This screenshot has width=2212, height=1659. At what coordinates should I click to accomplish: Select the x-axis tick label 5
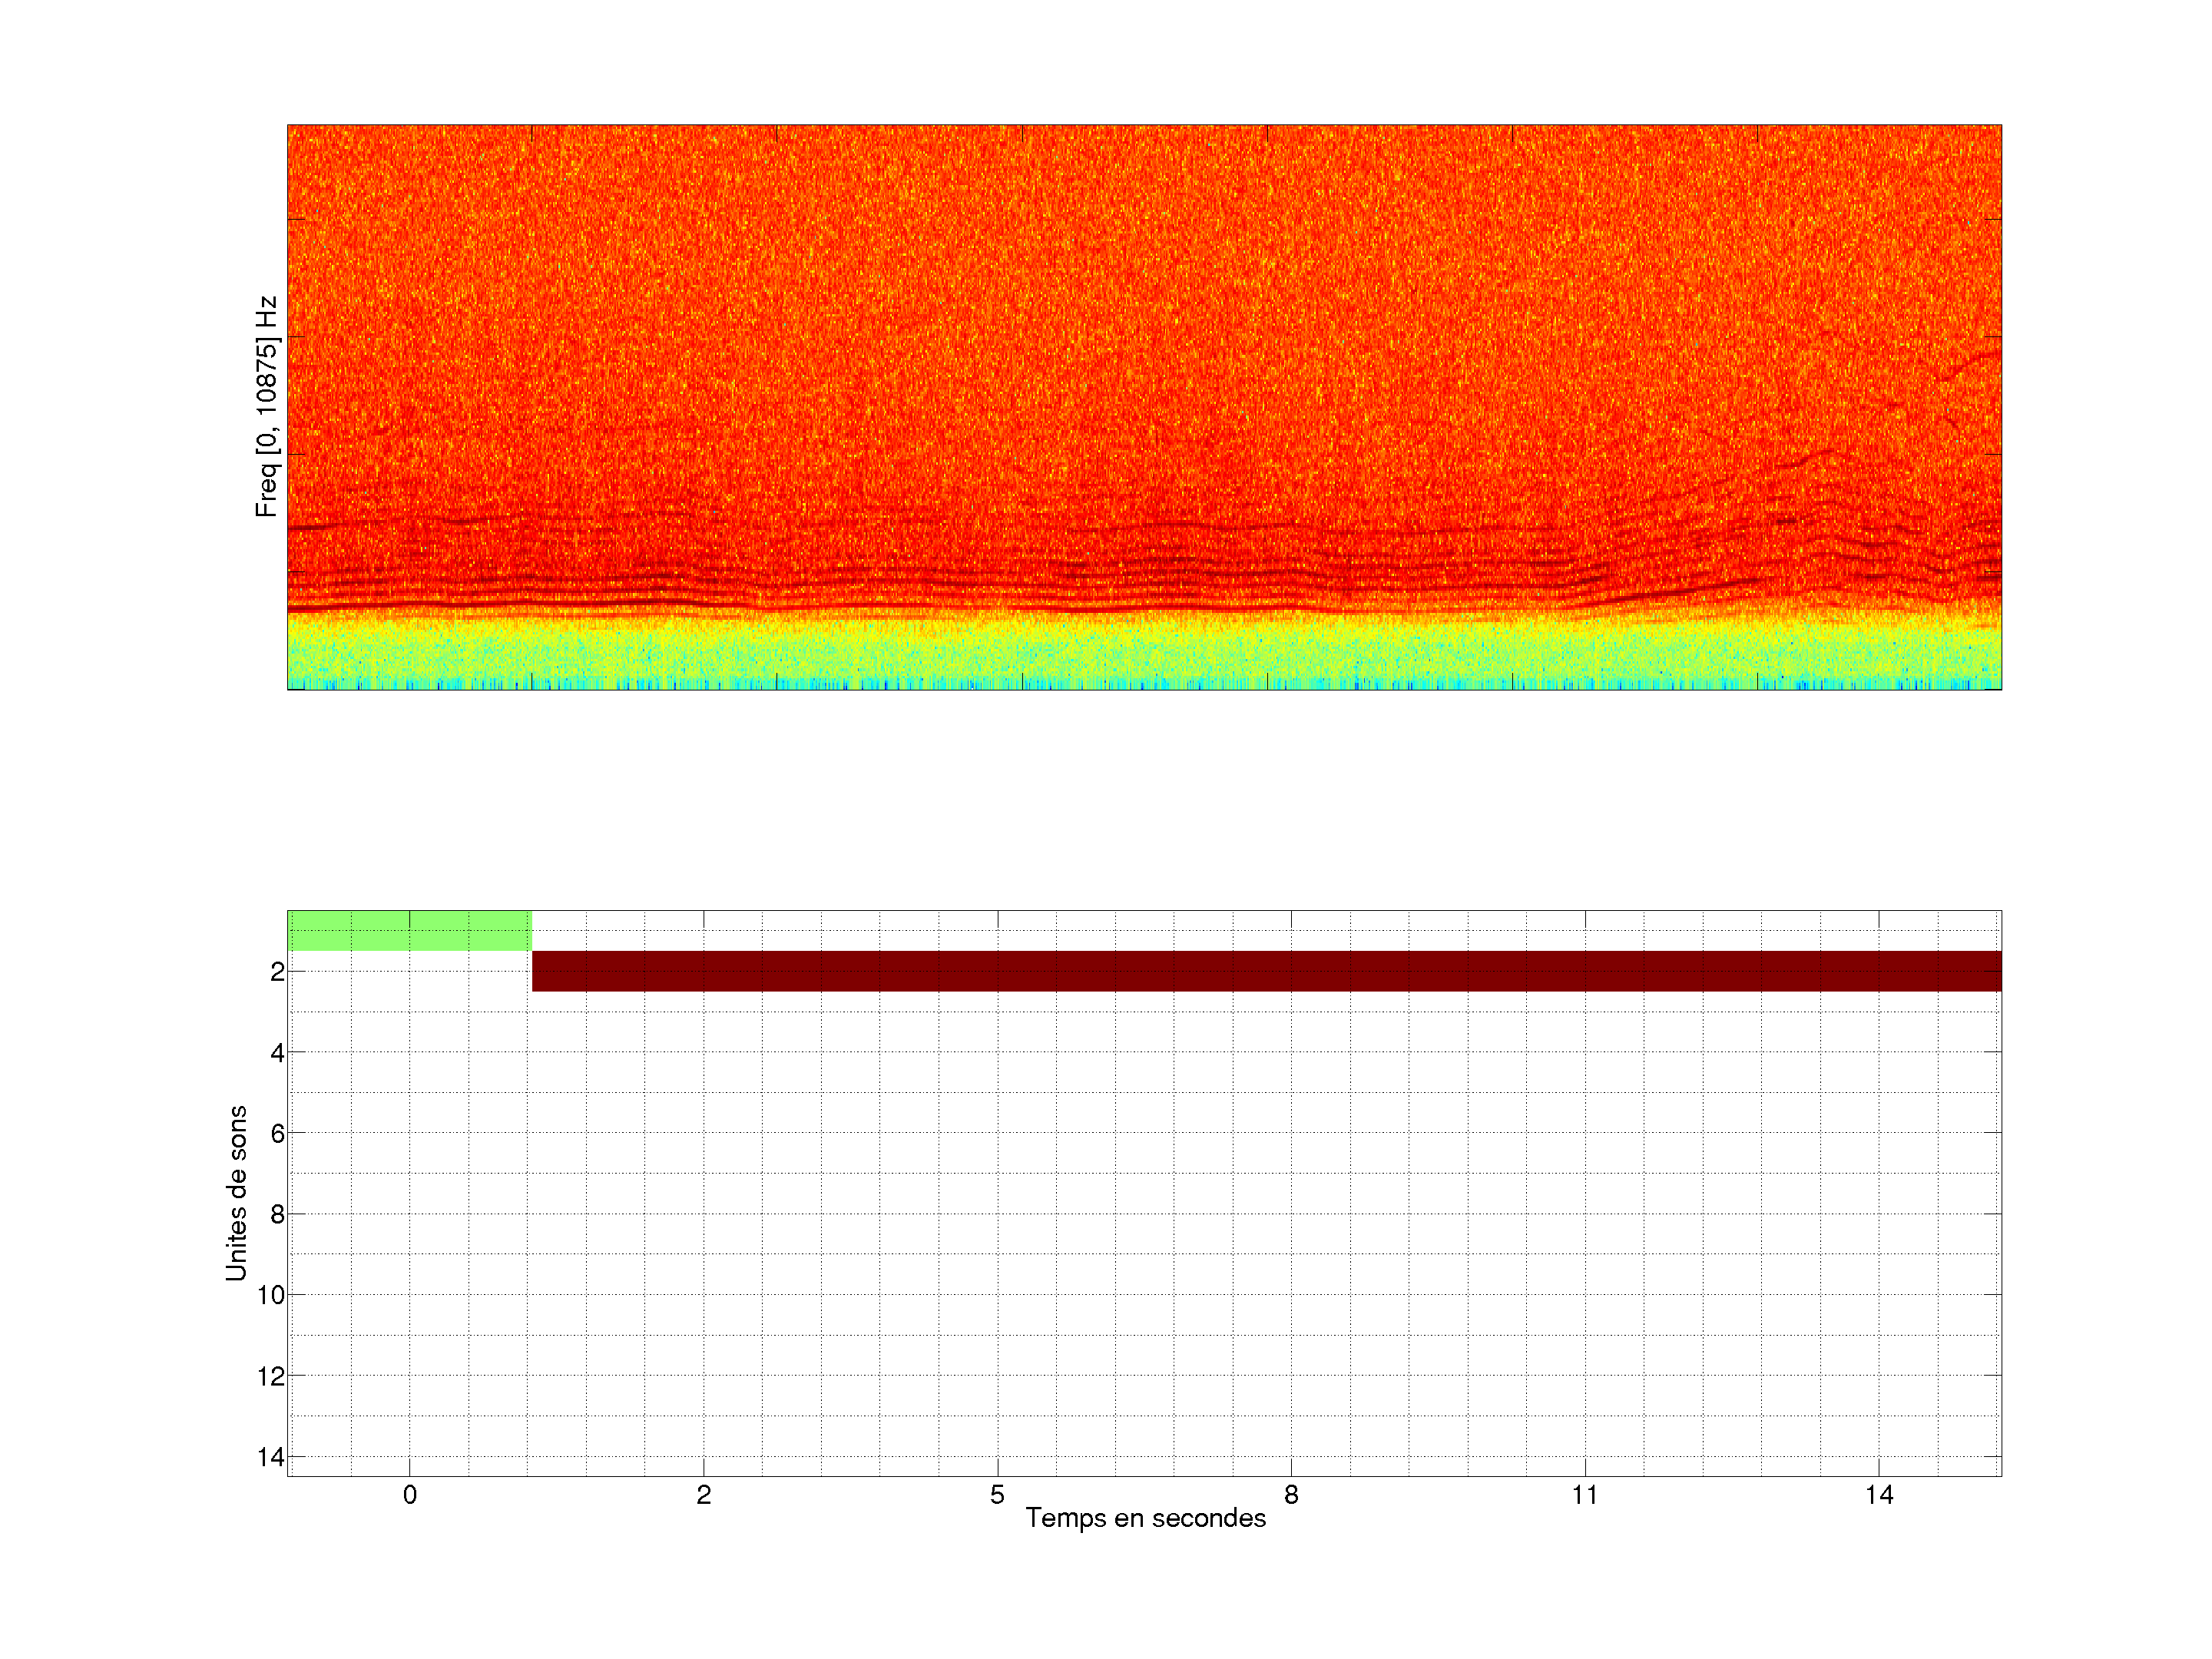tap(997, 1495)
